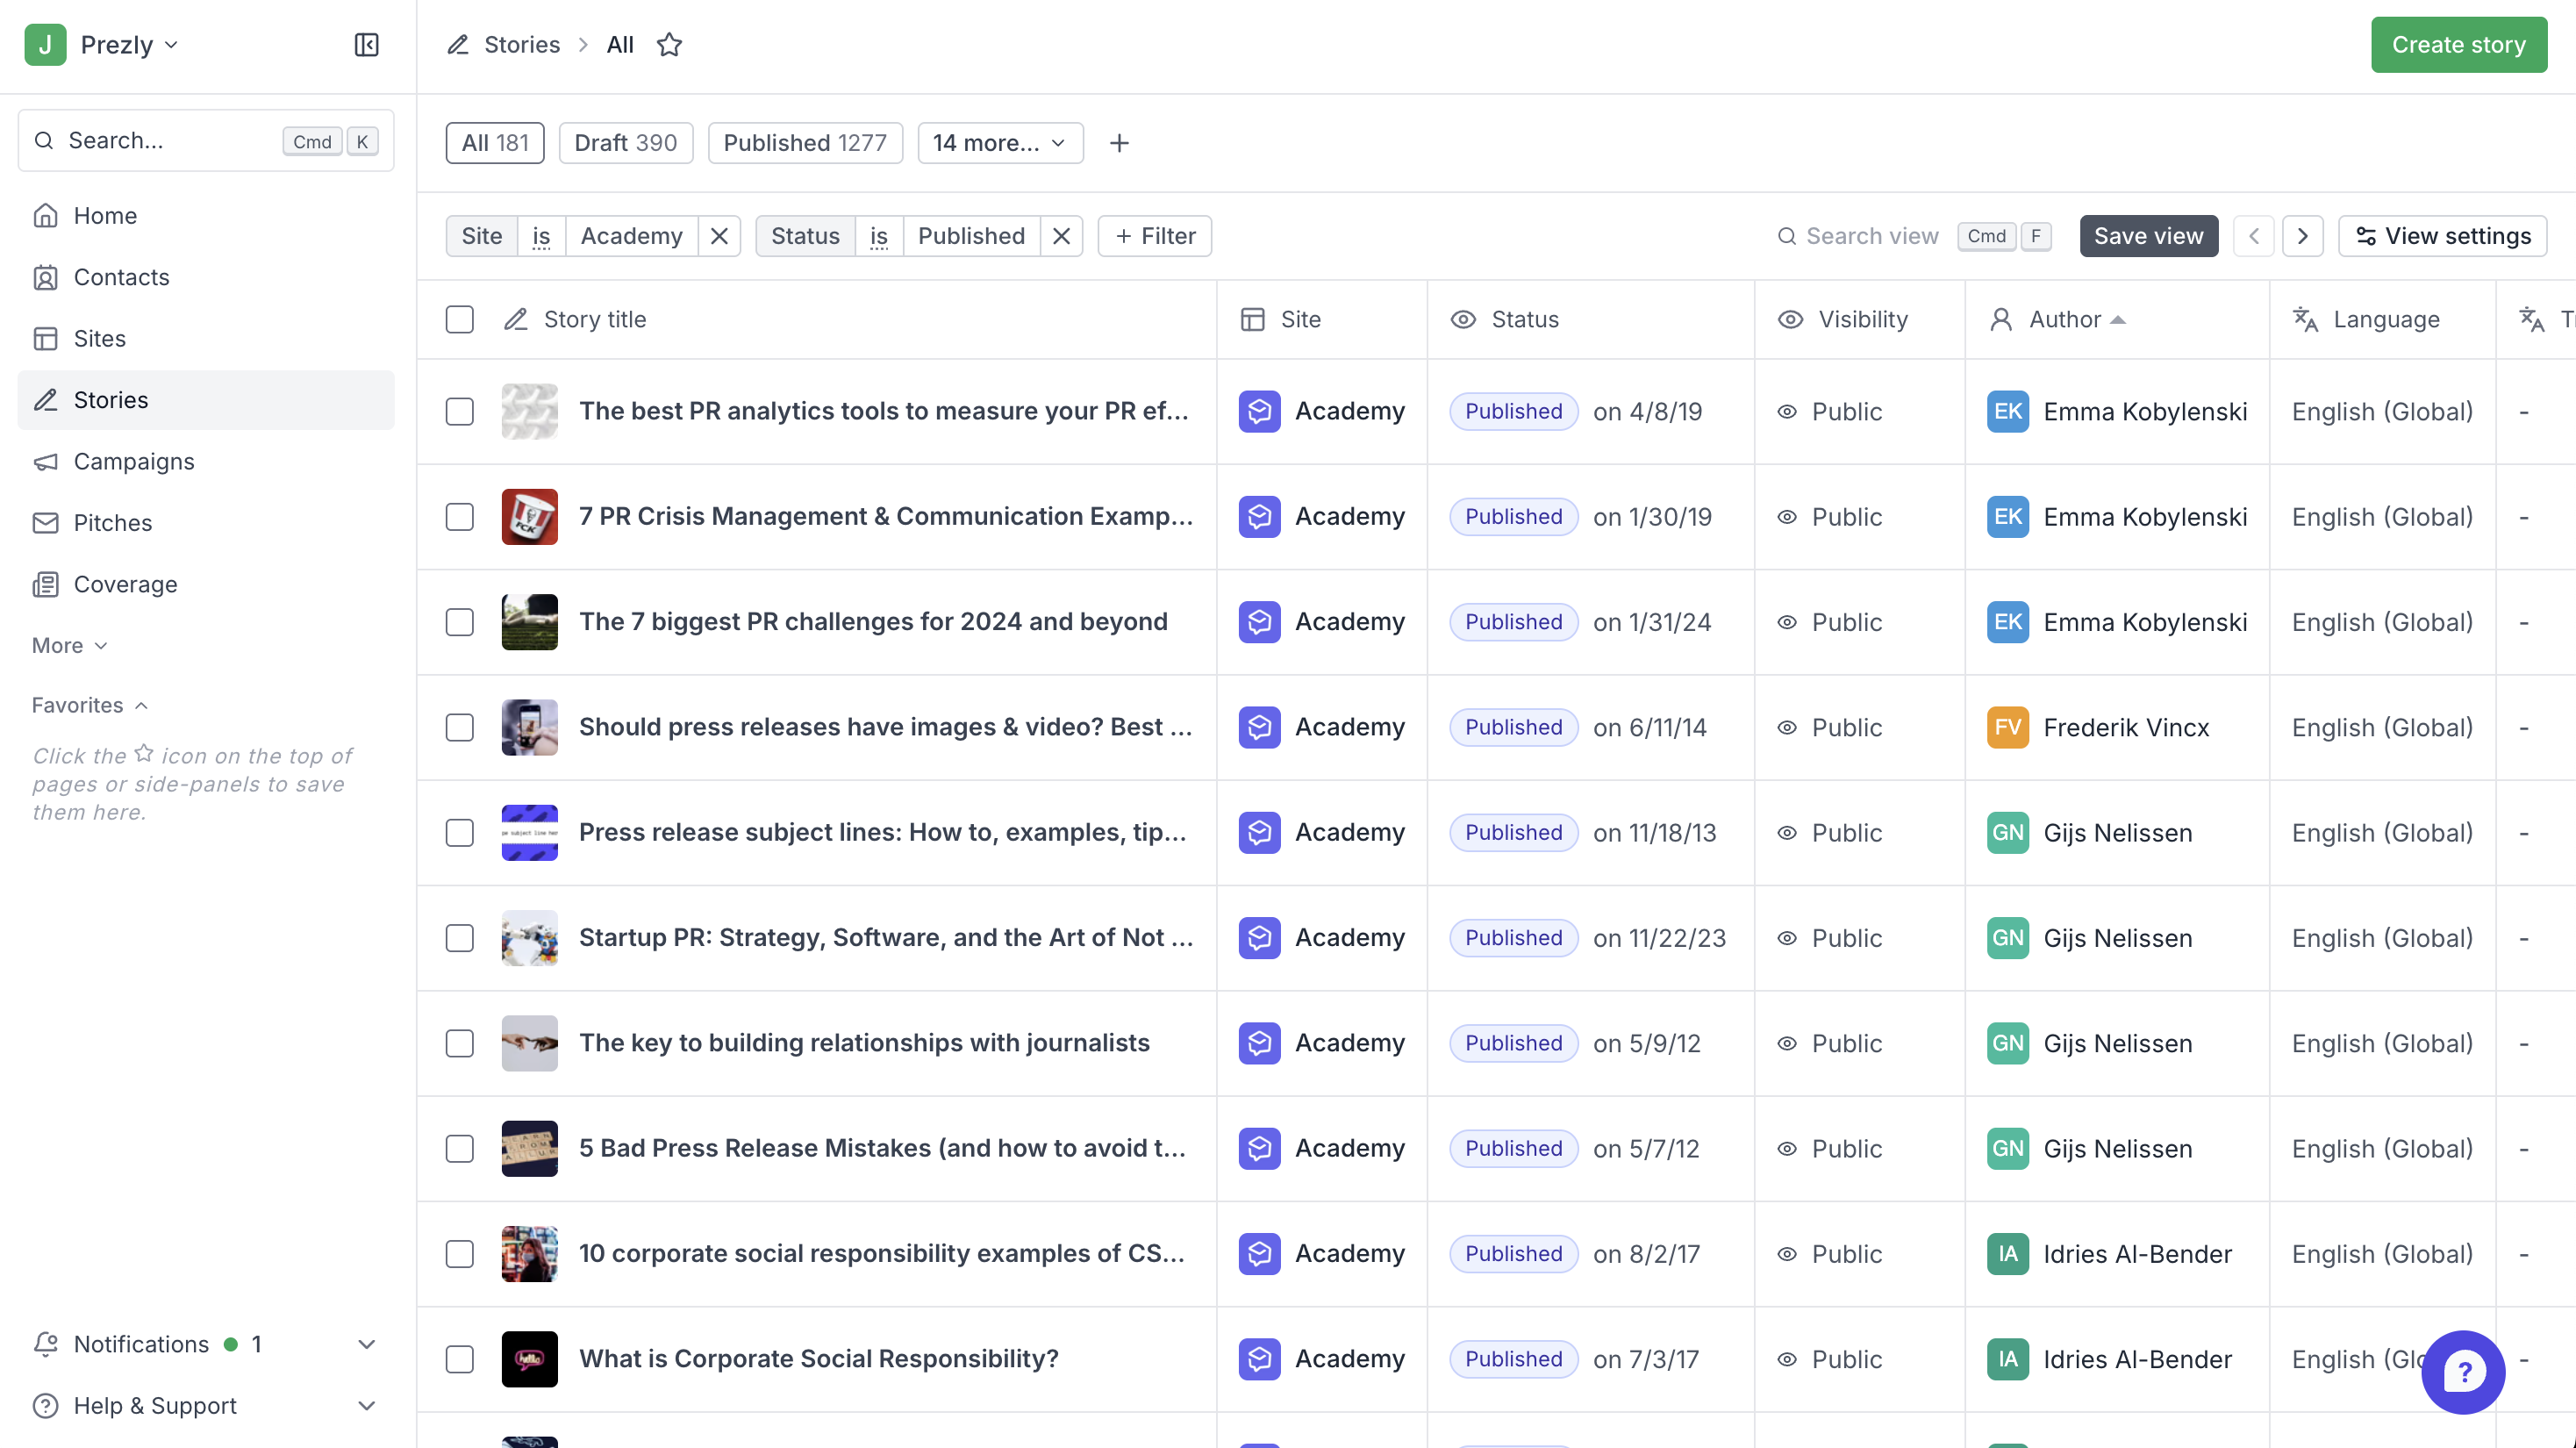Go to next page arrow
This screenshot has height=1448, width=2576.
tap(2302, 236)
